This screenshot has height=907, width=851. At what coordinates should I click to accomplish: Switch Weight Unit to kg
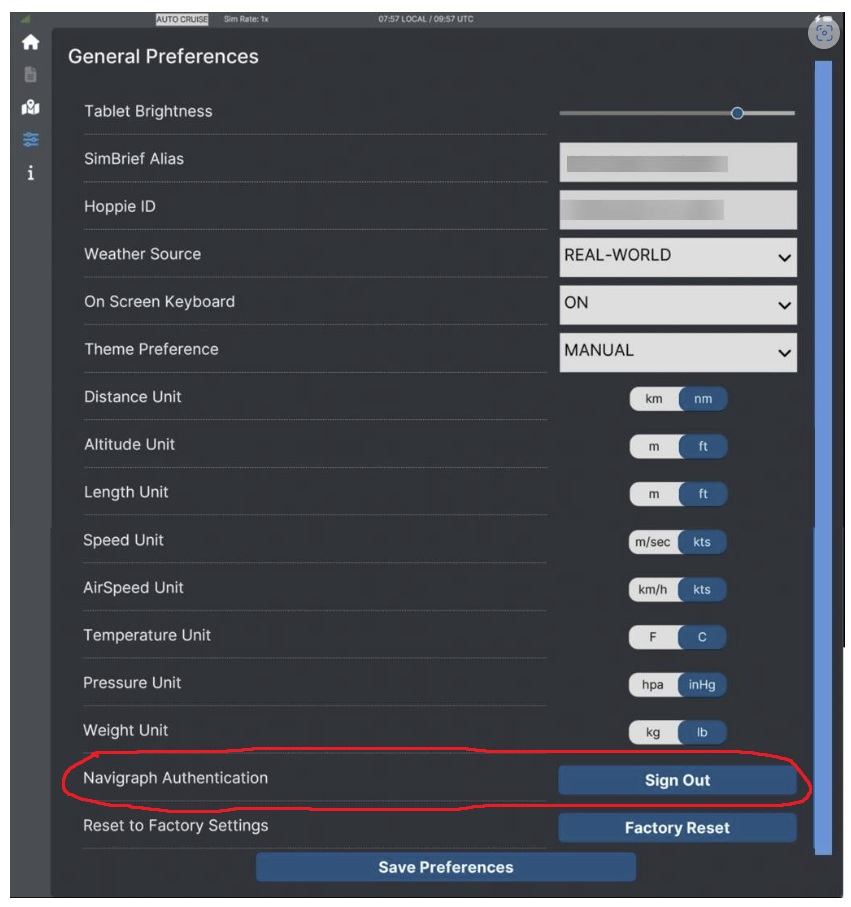(x=653, y=733)
